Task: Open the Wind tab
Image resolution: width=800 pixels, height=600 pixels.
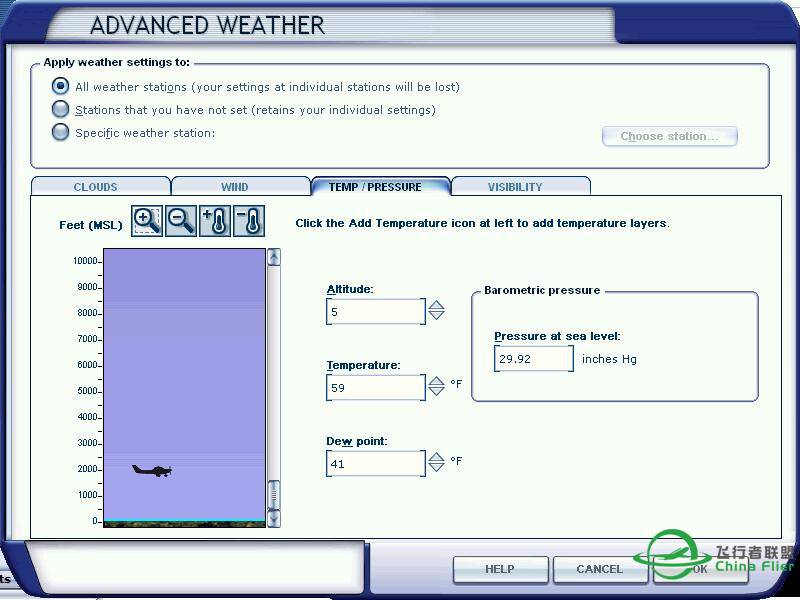Action: pos(241,186)
